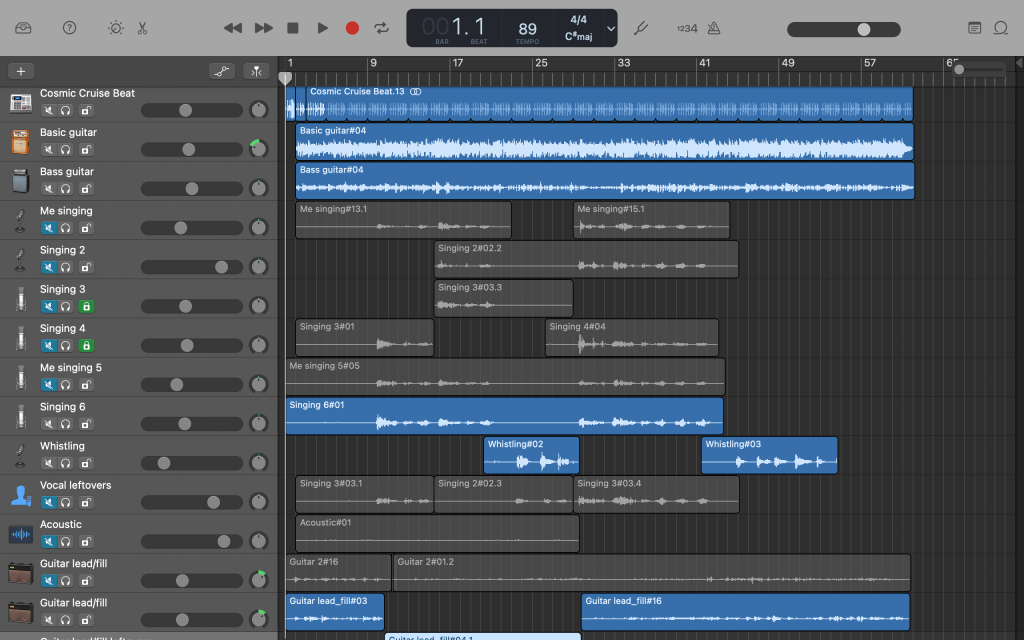
Task: Add a new track
Action: point(21,71)
